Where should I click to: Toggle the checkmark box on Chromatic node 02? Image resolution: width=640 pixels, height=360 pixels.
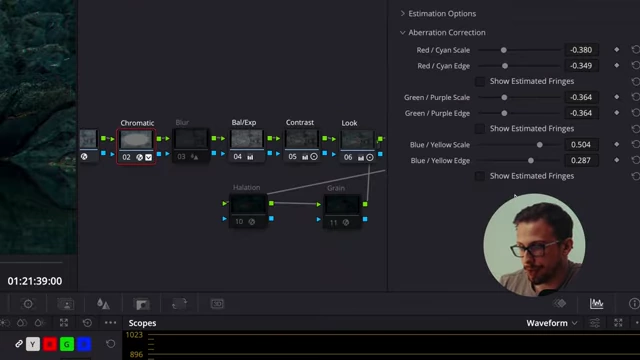[x=149, y=157]
